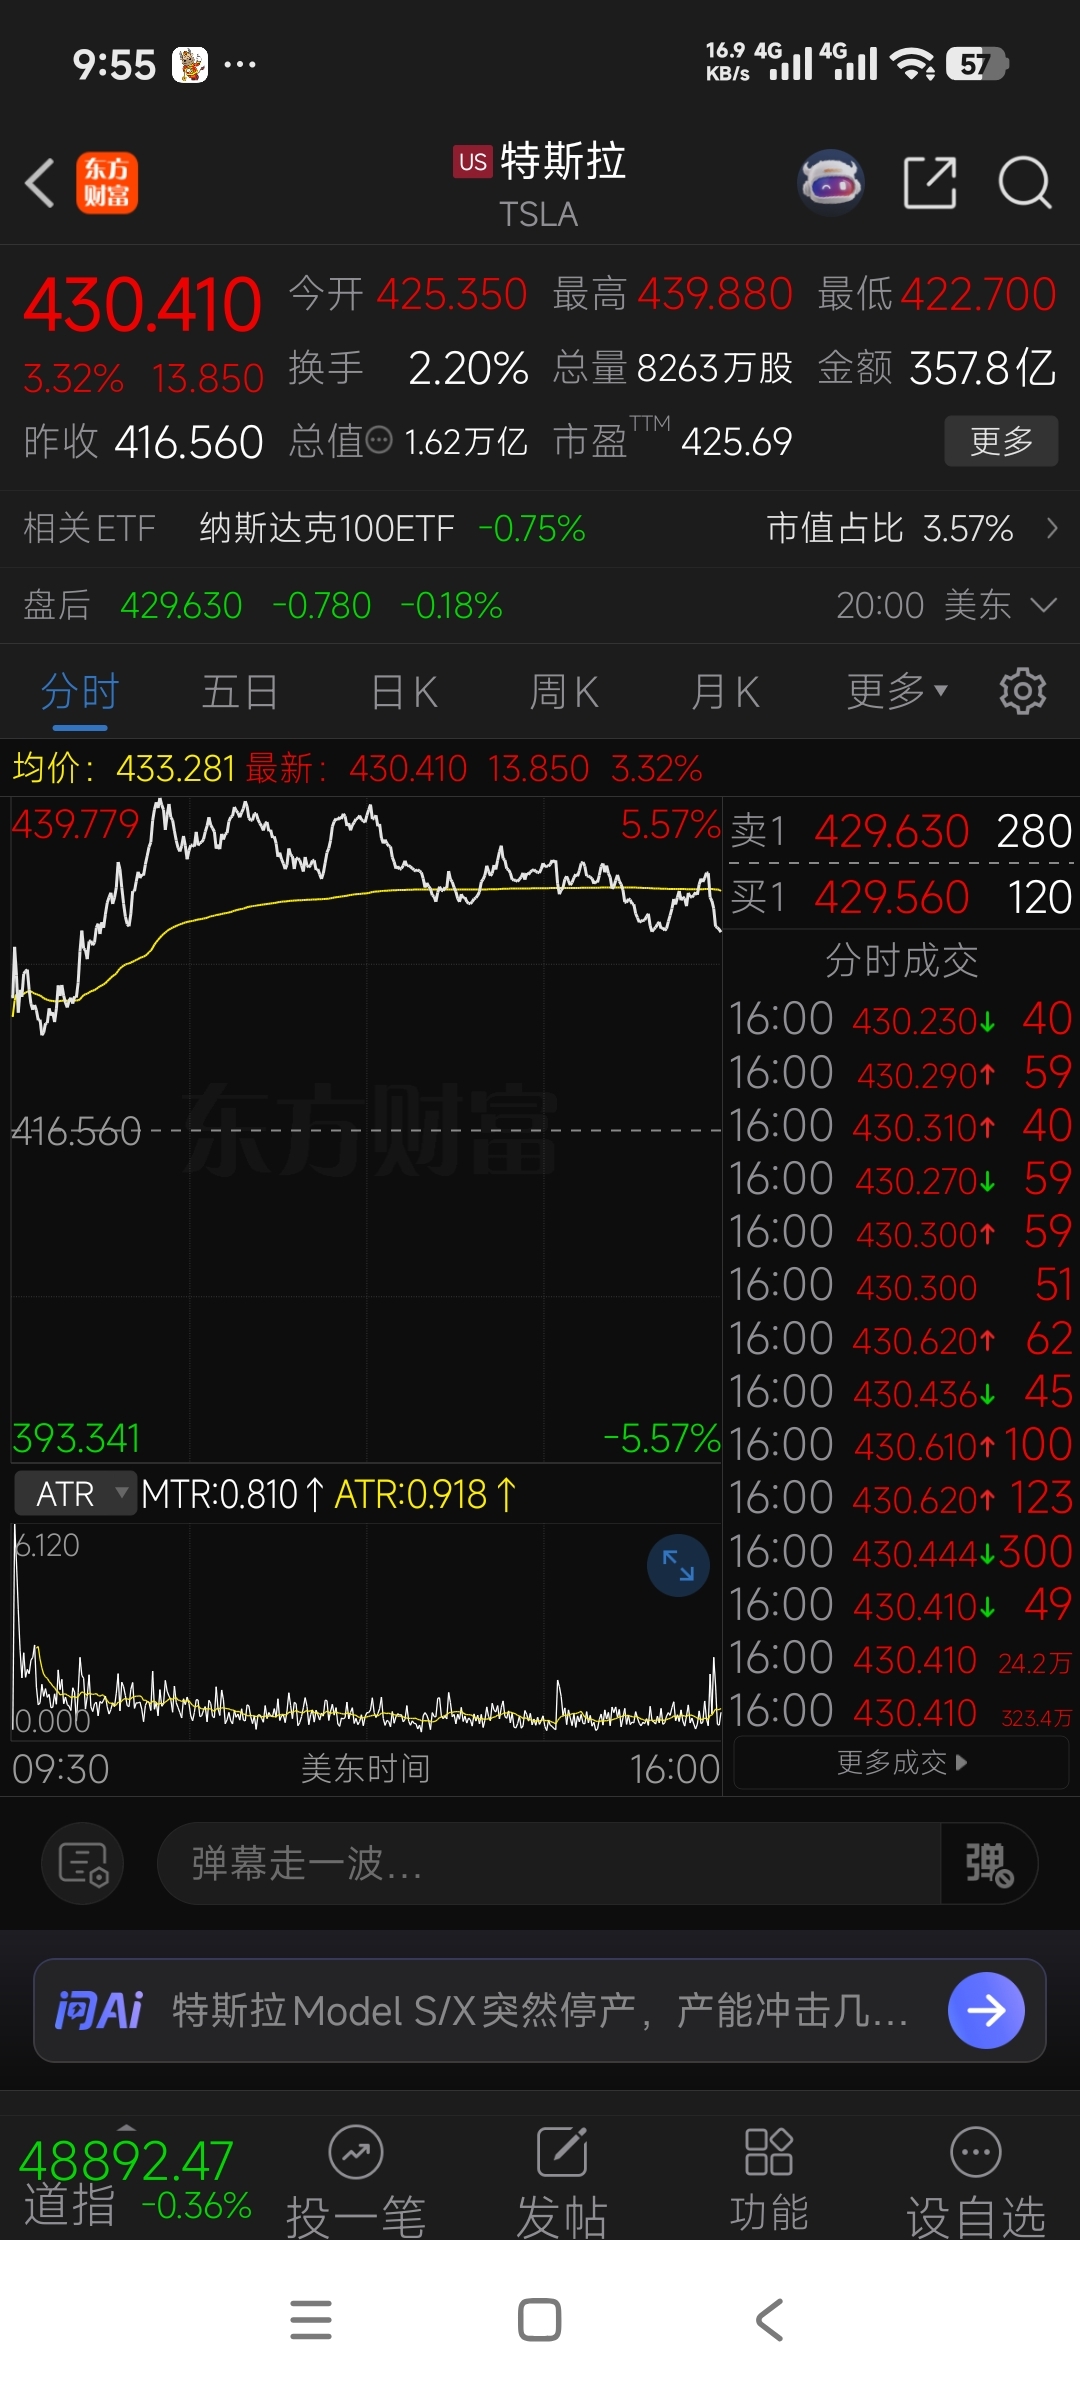Screen dimensions: 1080x2400
Task: Select the 分时 tab
Action: point(80,691)
